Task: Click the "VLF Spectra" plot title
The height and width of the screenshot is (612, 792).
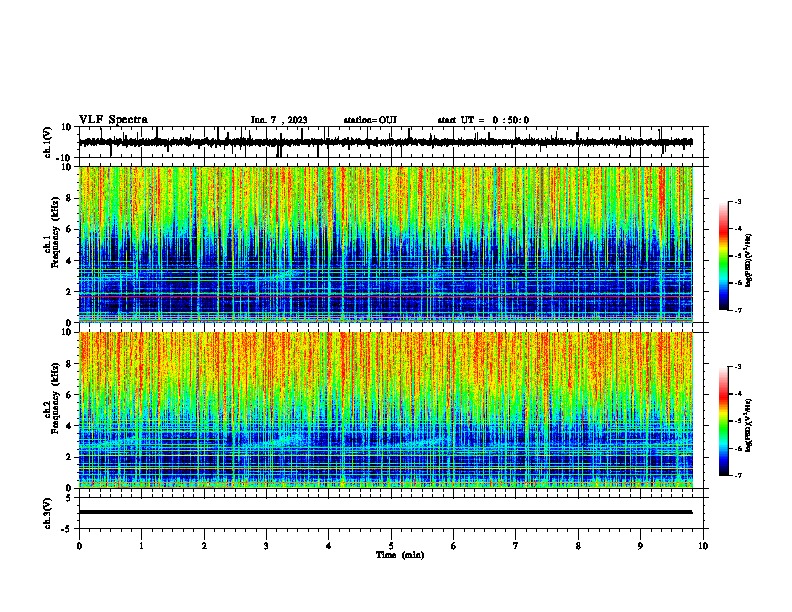Action: click(113, 120)
